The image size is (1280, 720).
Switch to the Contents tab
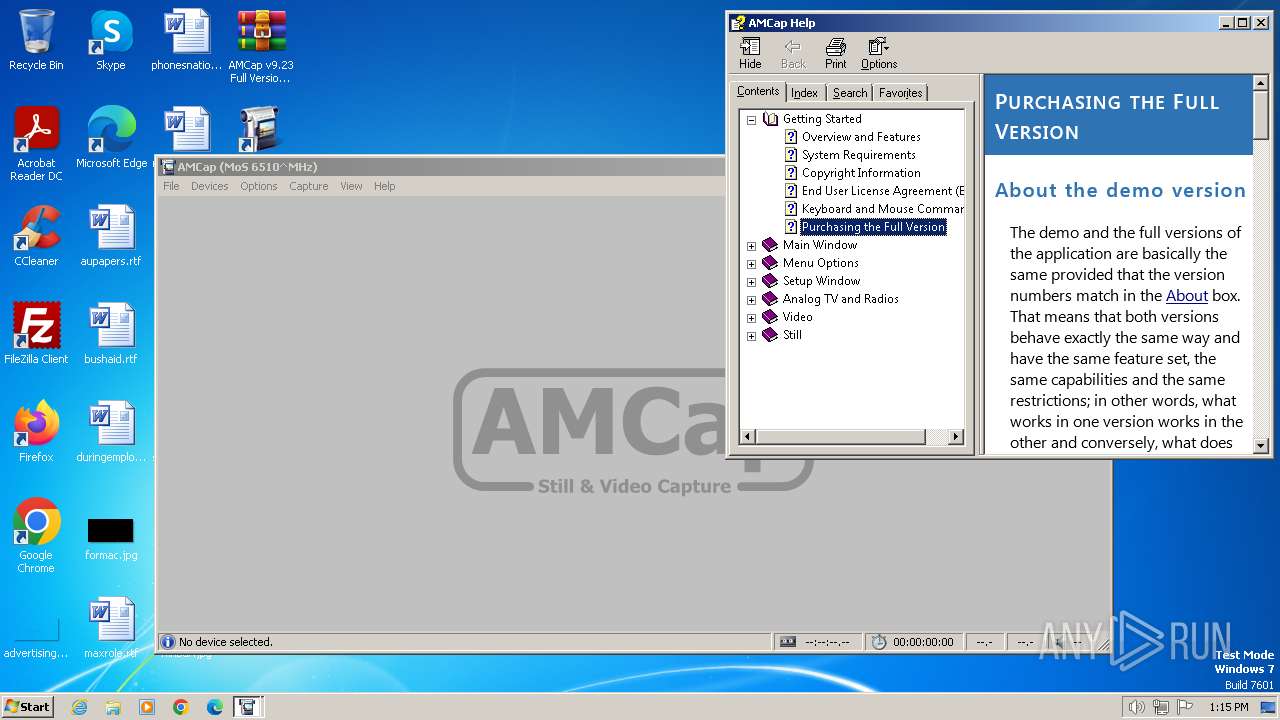click(x=758, y=91)
